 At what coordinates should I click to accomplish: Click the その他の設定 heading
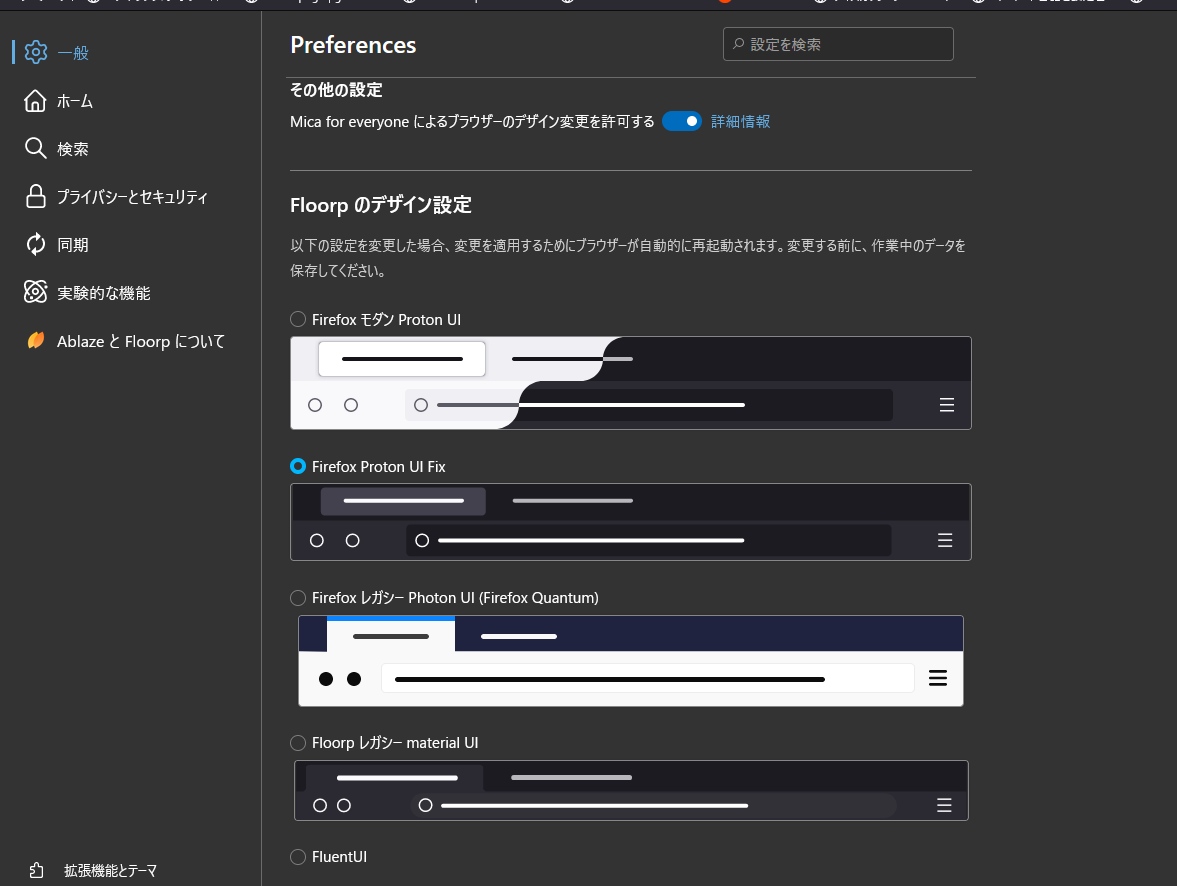[x=336, y=90]
